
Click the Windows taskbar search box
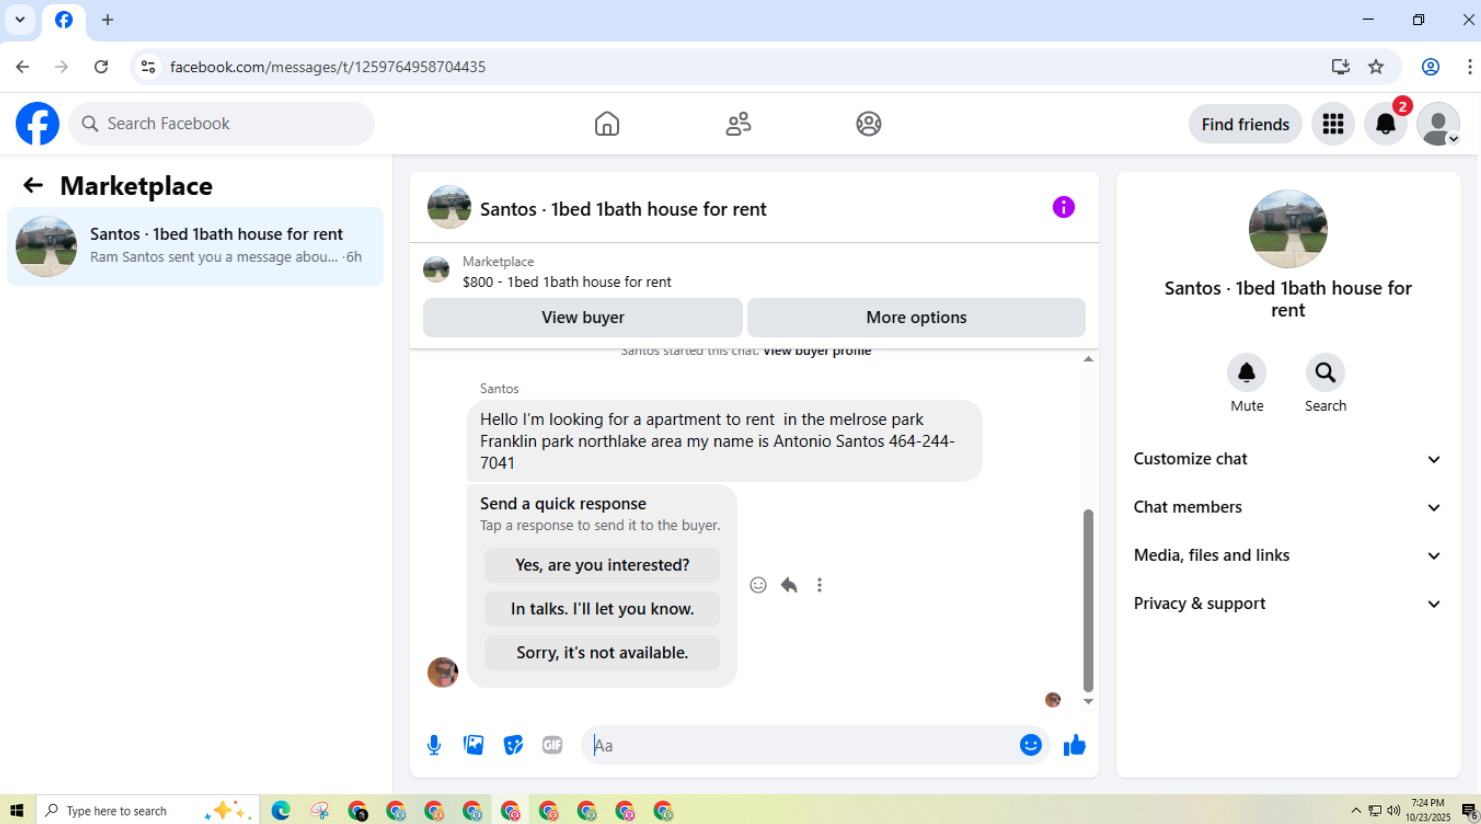pyautogui.click(x=147, y=811)
